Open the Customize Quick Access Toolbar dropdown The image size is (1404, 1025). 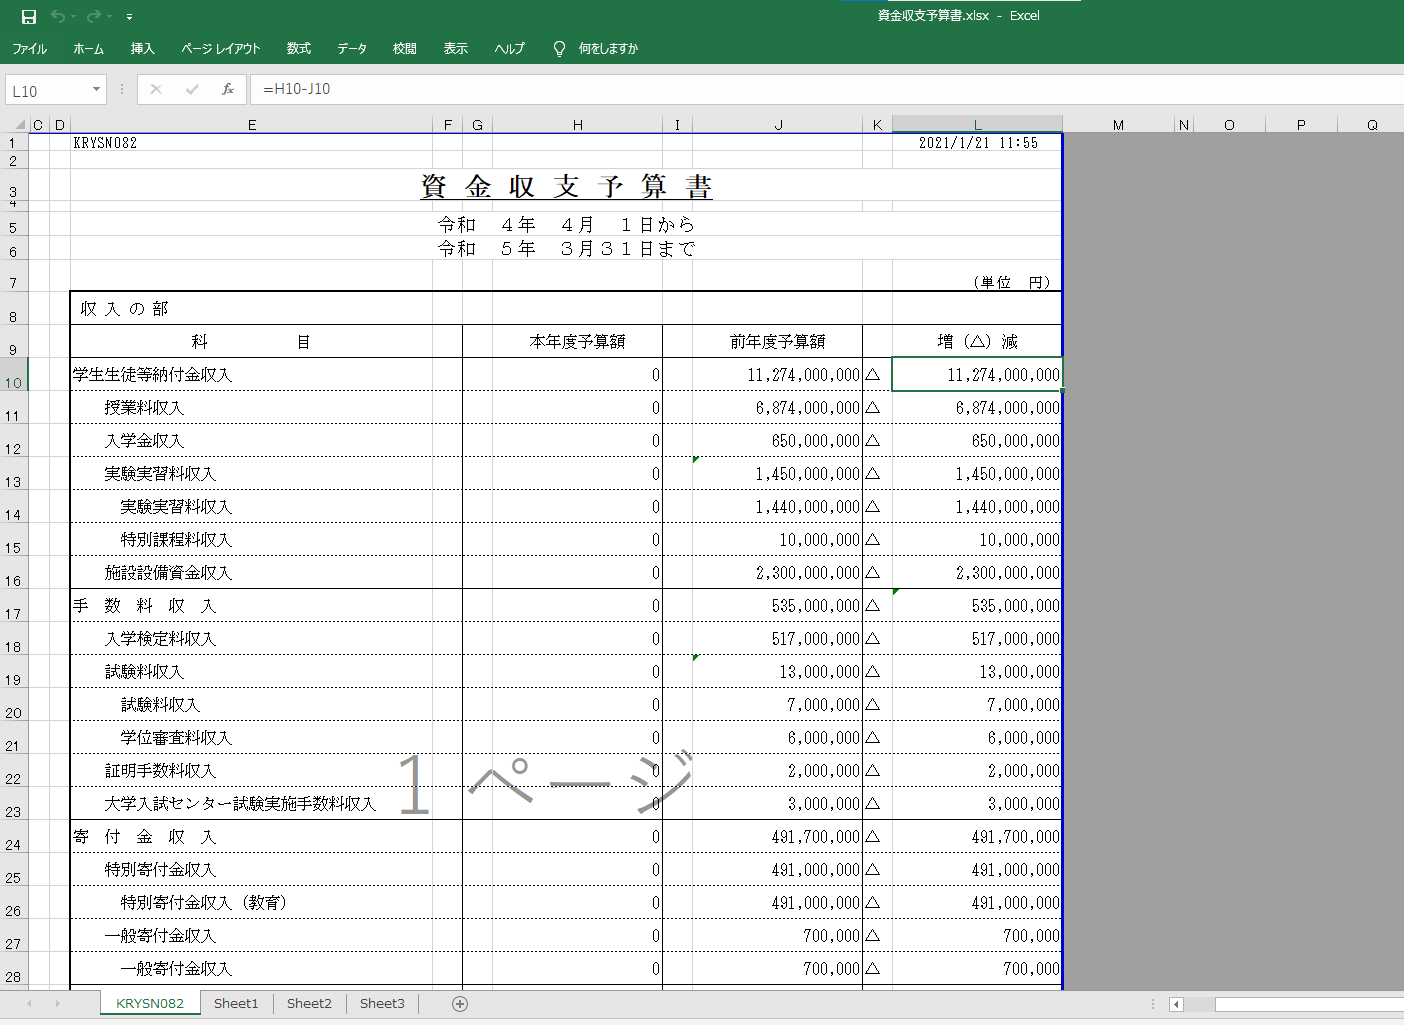tap(129, 17)
